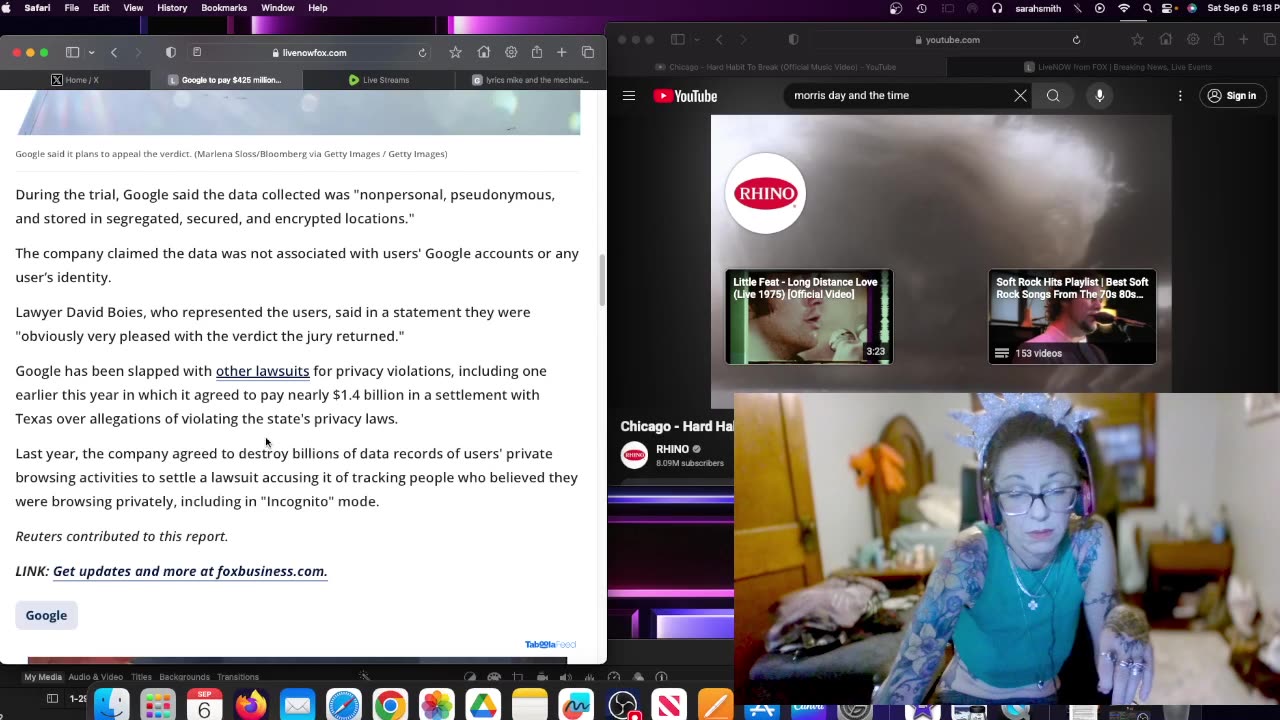Click the YouTube search field
Screen dimensions: 1280x720
point(900,96)
